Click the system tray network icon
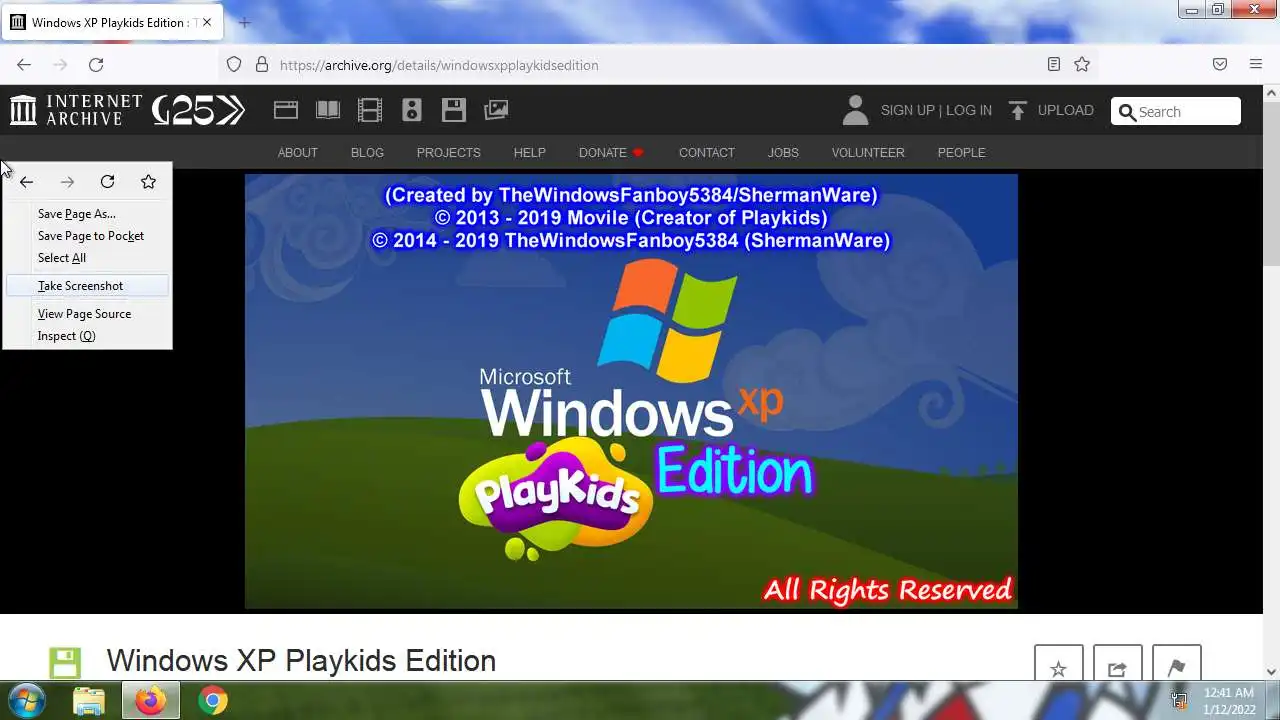This screenshot has height=720, width=1280. tap(1179, 701)
